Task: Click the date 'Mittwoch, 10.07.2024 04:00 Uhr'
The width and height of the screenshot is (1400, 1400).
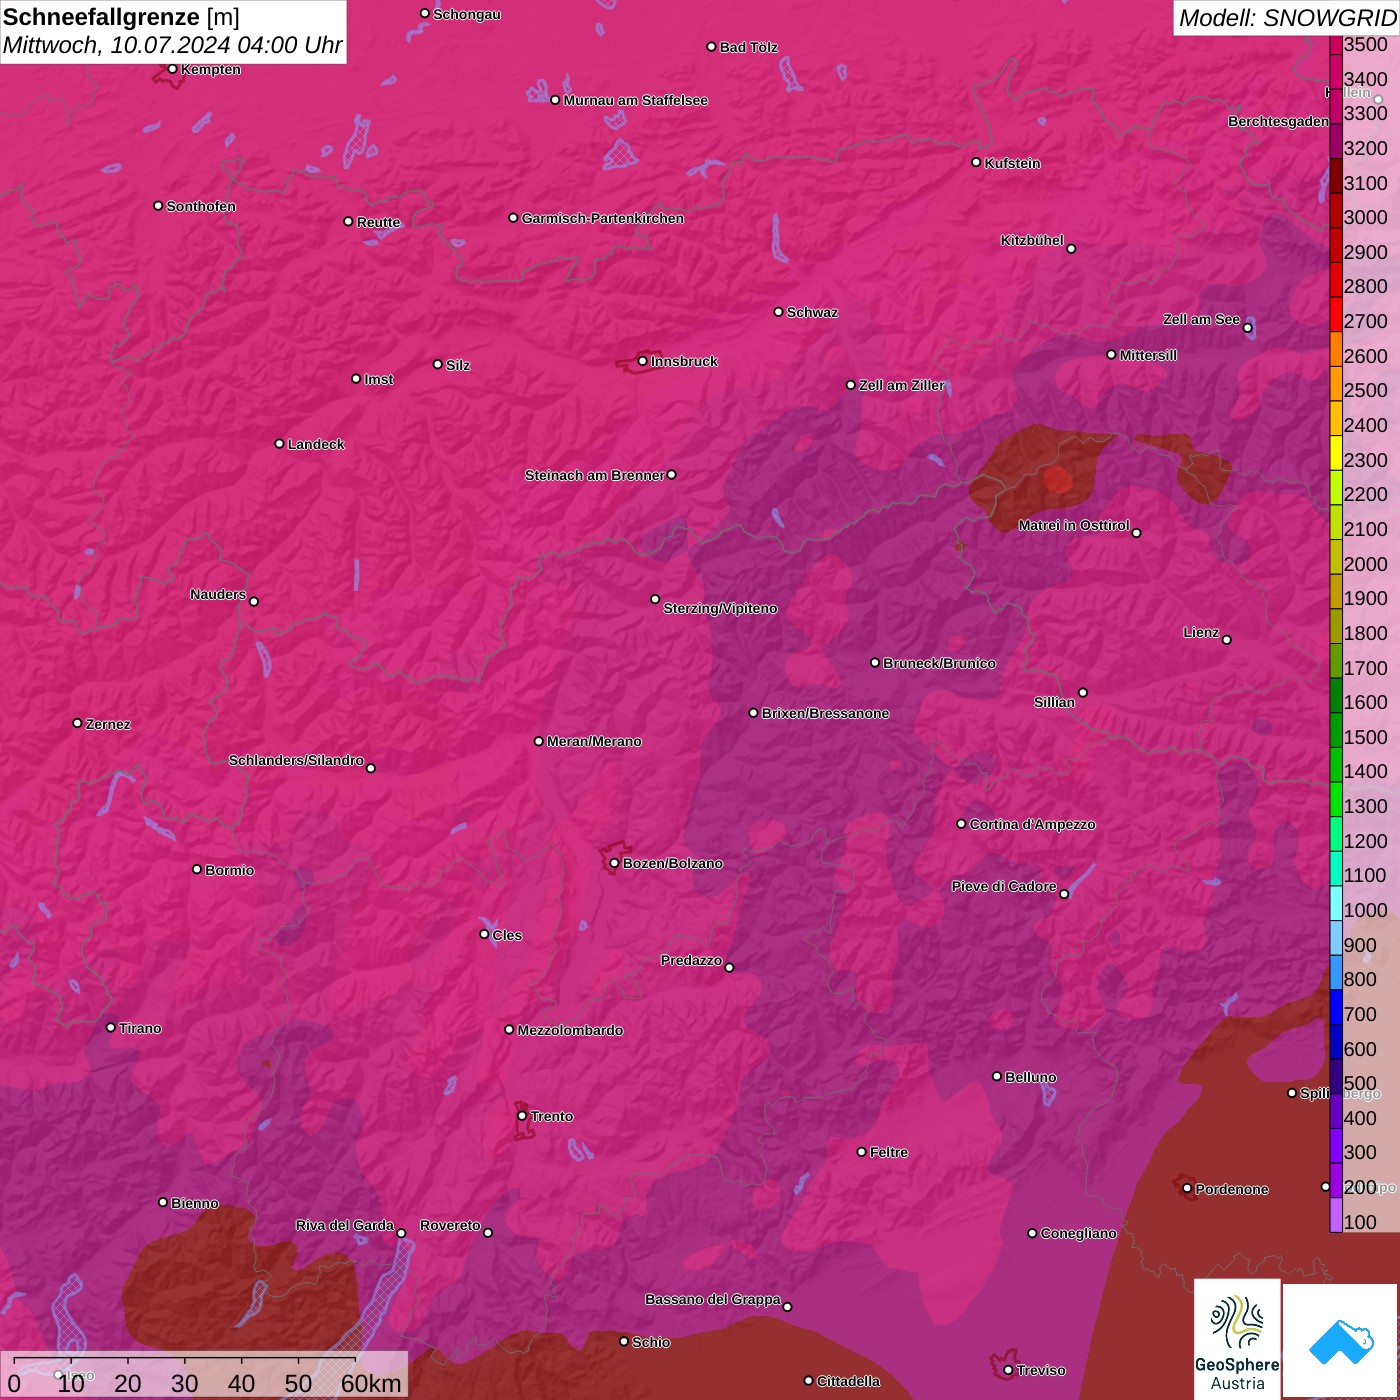Action: pyautogui.click(x=172, y=45)
